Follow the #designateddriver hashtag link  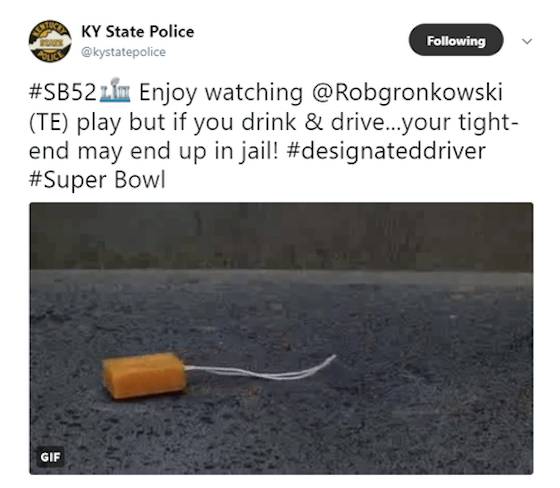[386, 151]
